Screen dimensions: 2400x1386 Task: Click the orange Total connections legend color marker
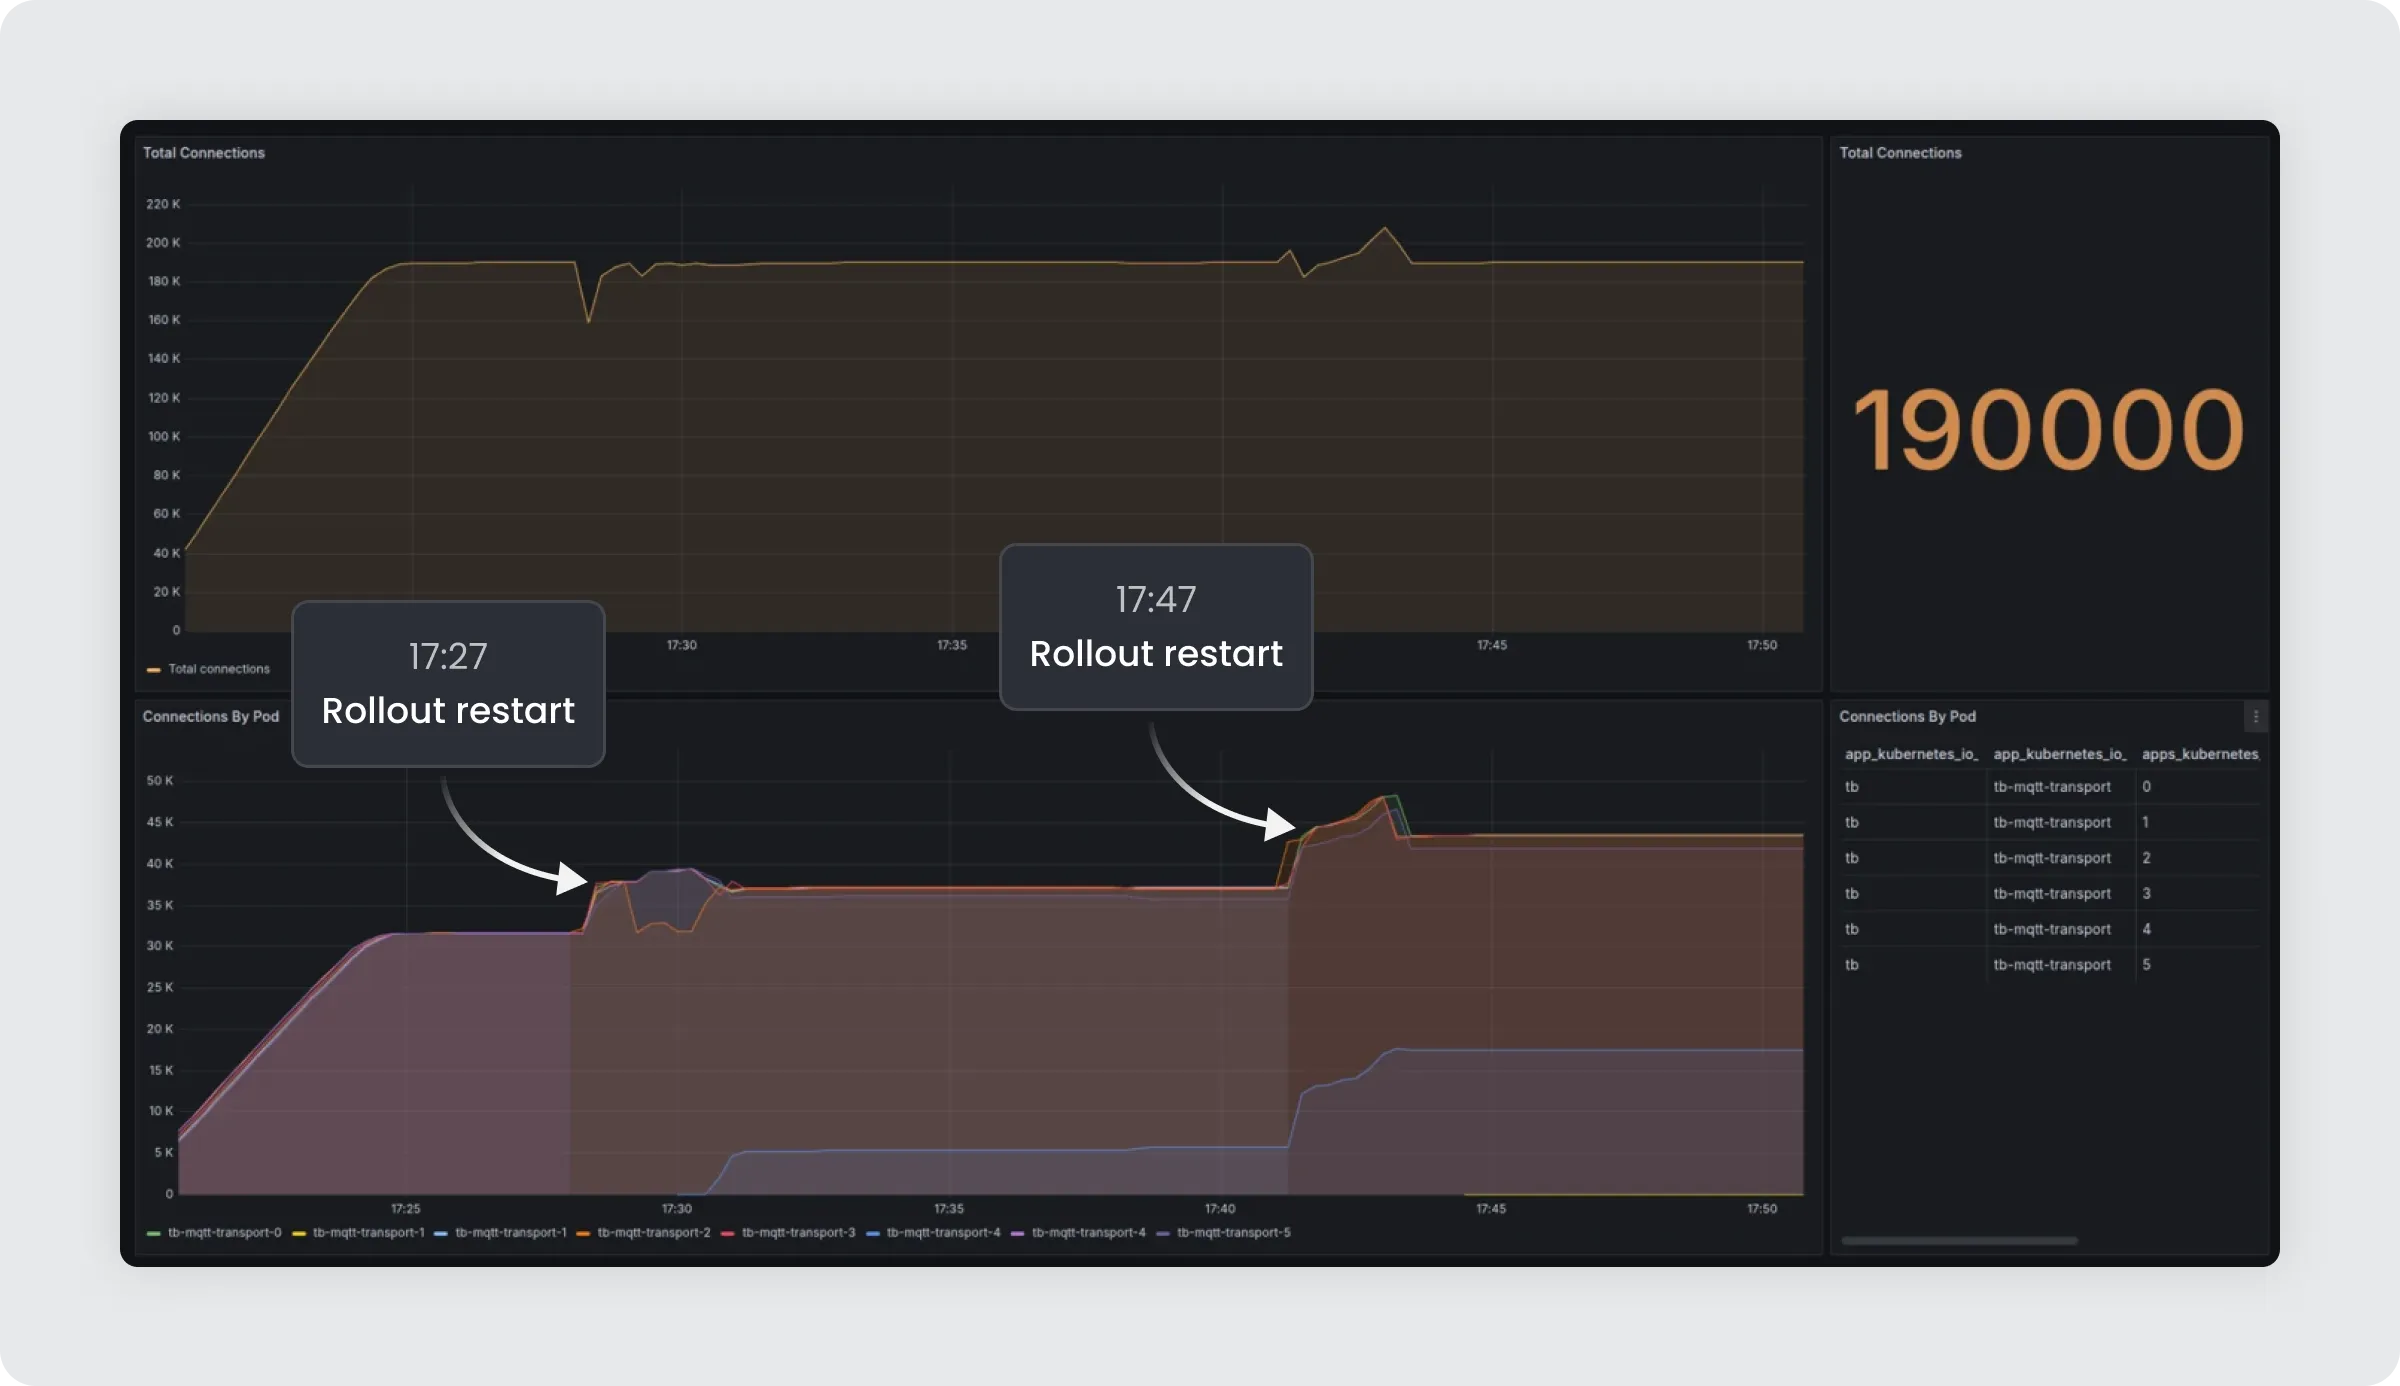pyautogui.click(x=153, y=670)
